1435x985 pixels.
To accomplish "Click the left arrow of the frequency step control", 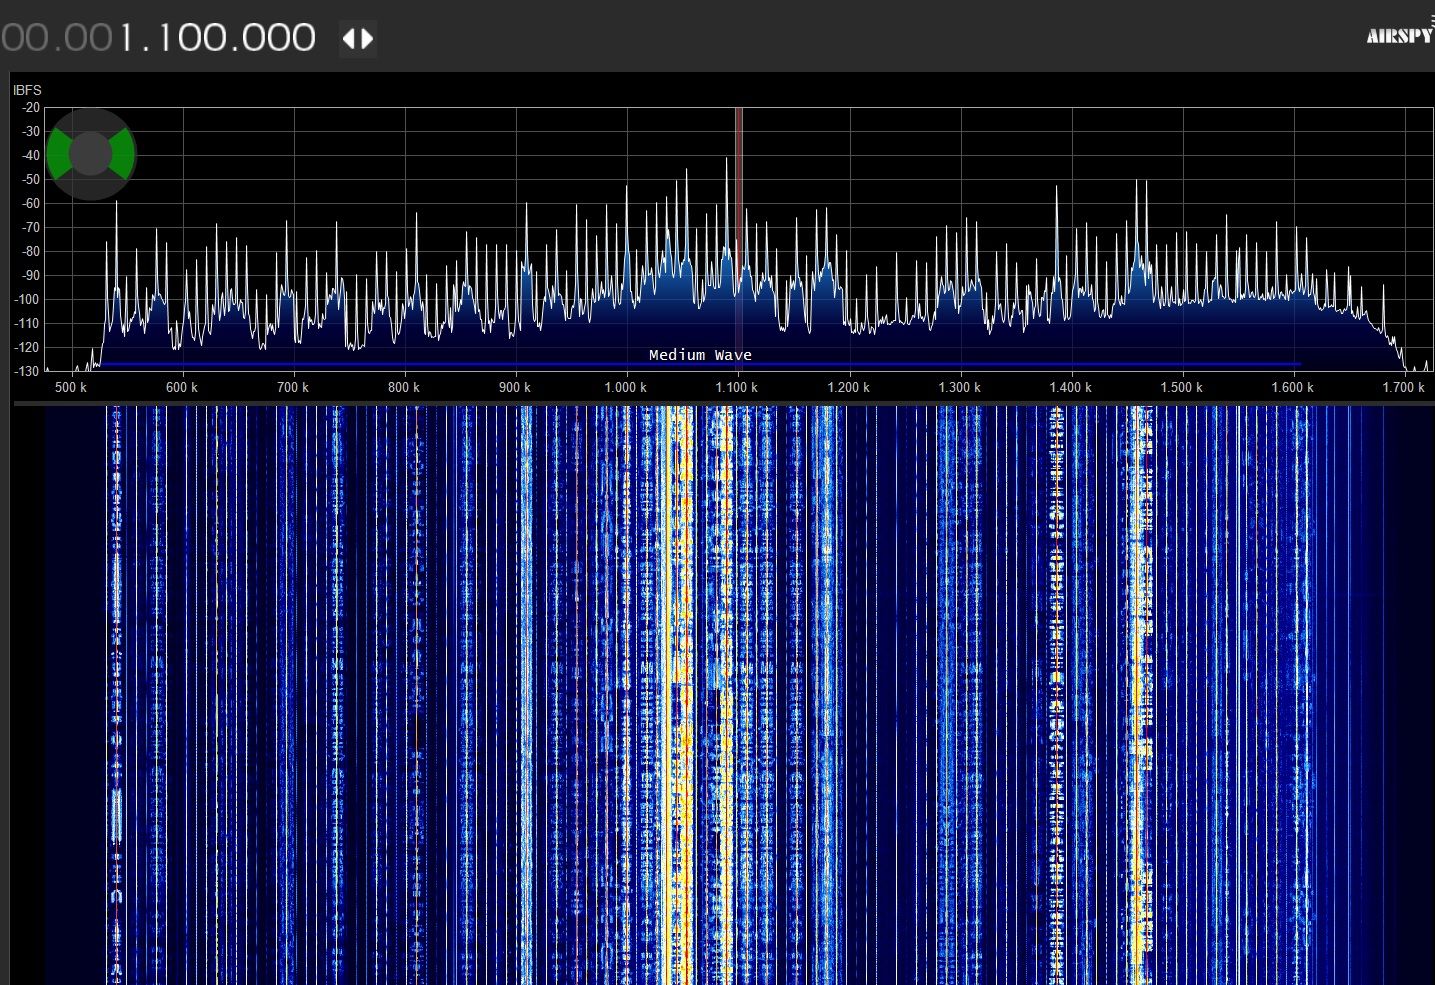I will point(349,39).
